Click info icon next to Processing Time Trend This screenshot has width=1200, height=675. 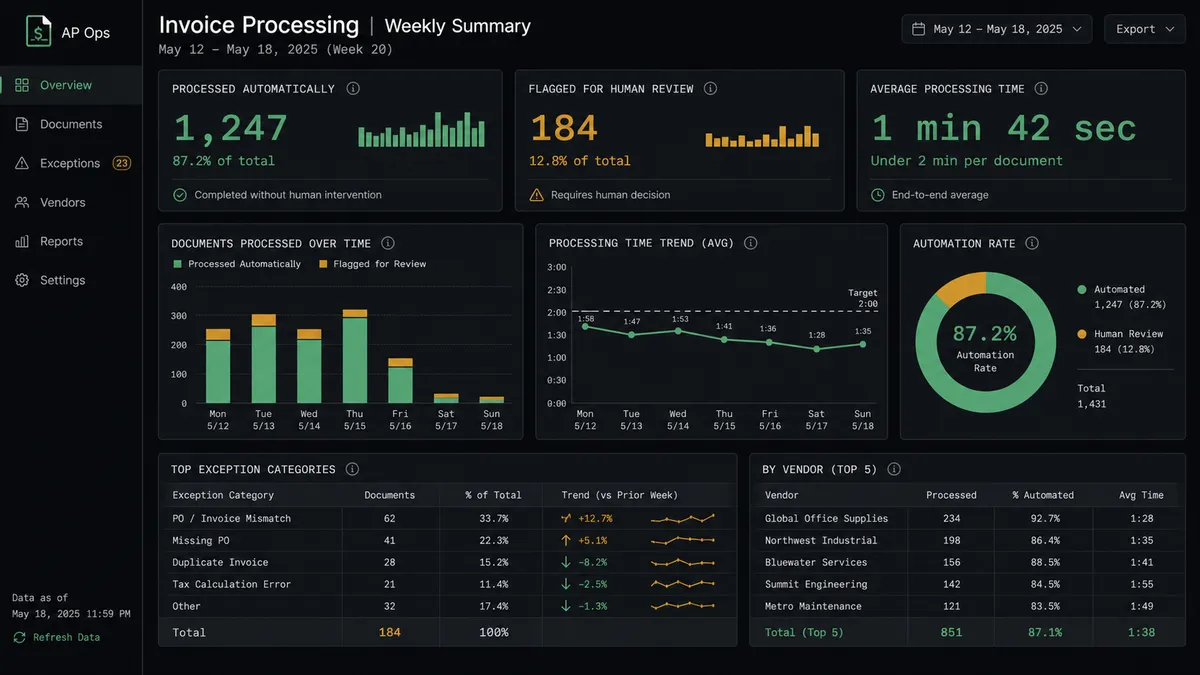(x=751, y=243)
